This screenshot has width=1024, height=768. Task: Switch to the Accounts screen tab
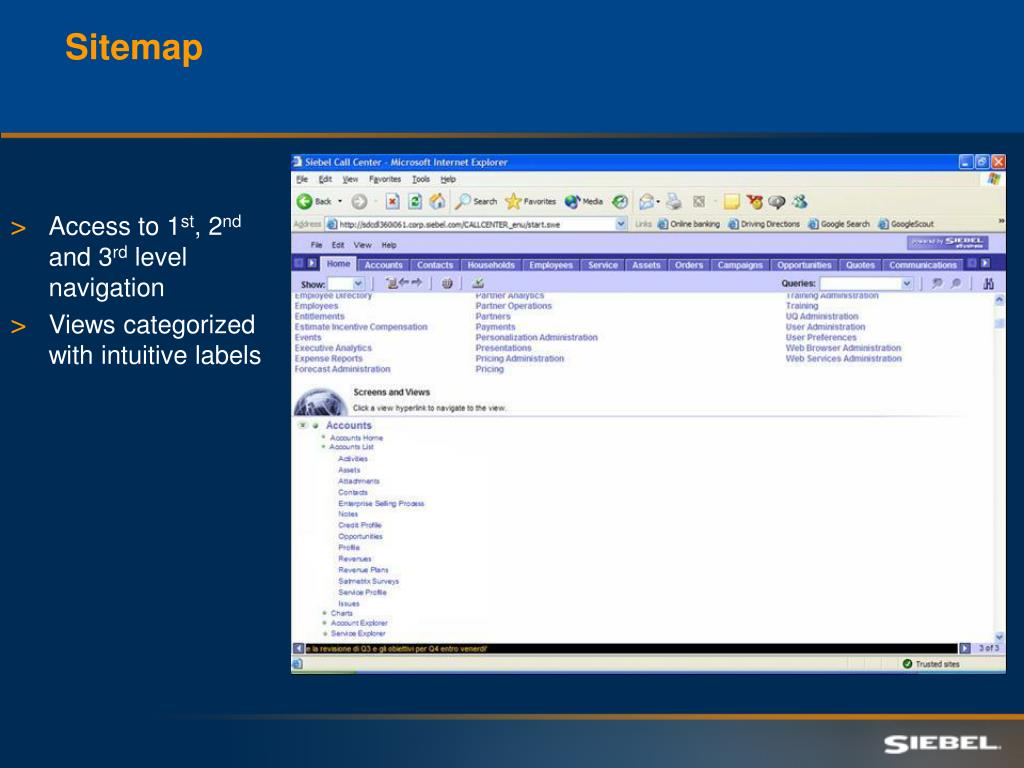point(383,264)
